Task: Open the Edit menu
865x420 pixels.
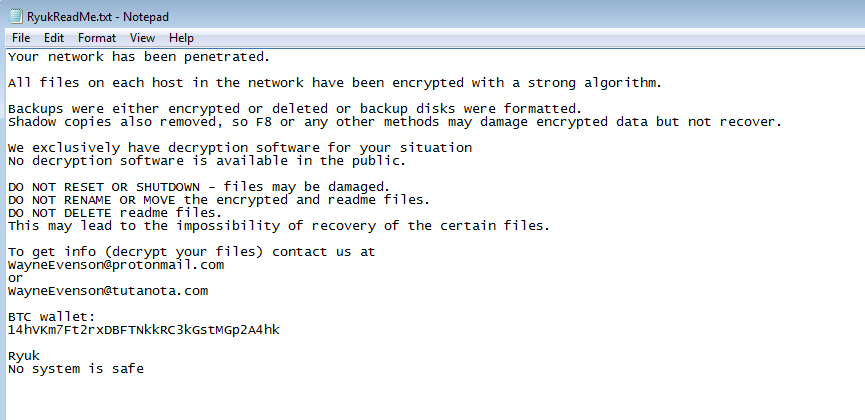Action: (53, 38)
